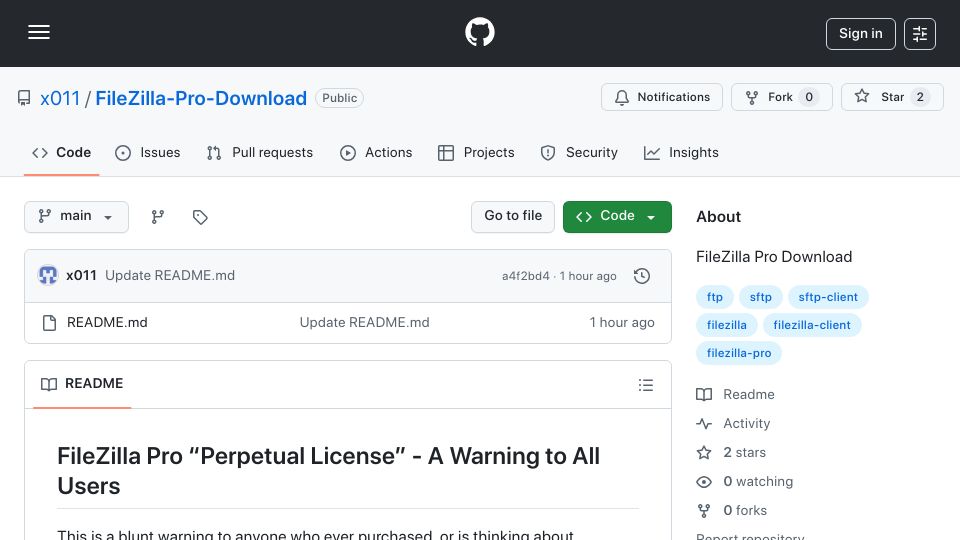Viewport: 960px width, 540px height.
Task: Fork this repository
Action: coord(781,97)
